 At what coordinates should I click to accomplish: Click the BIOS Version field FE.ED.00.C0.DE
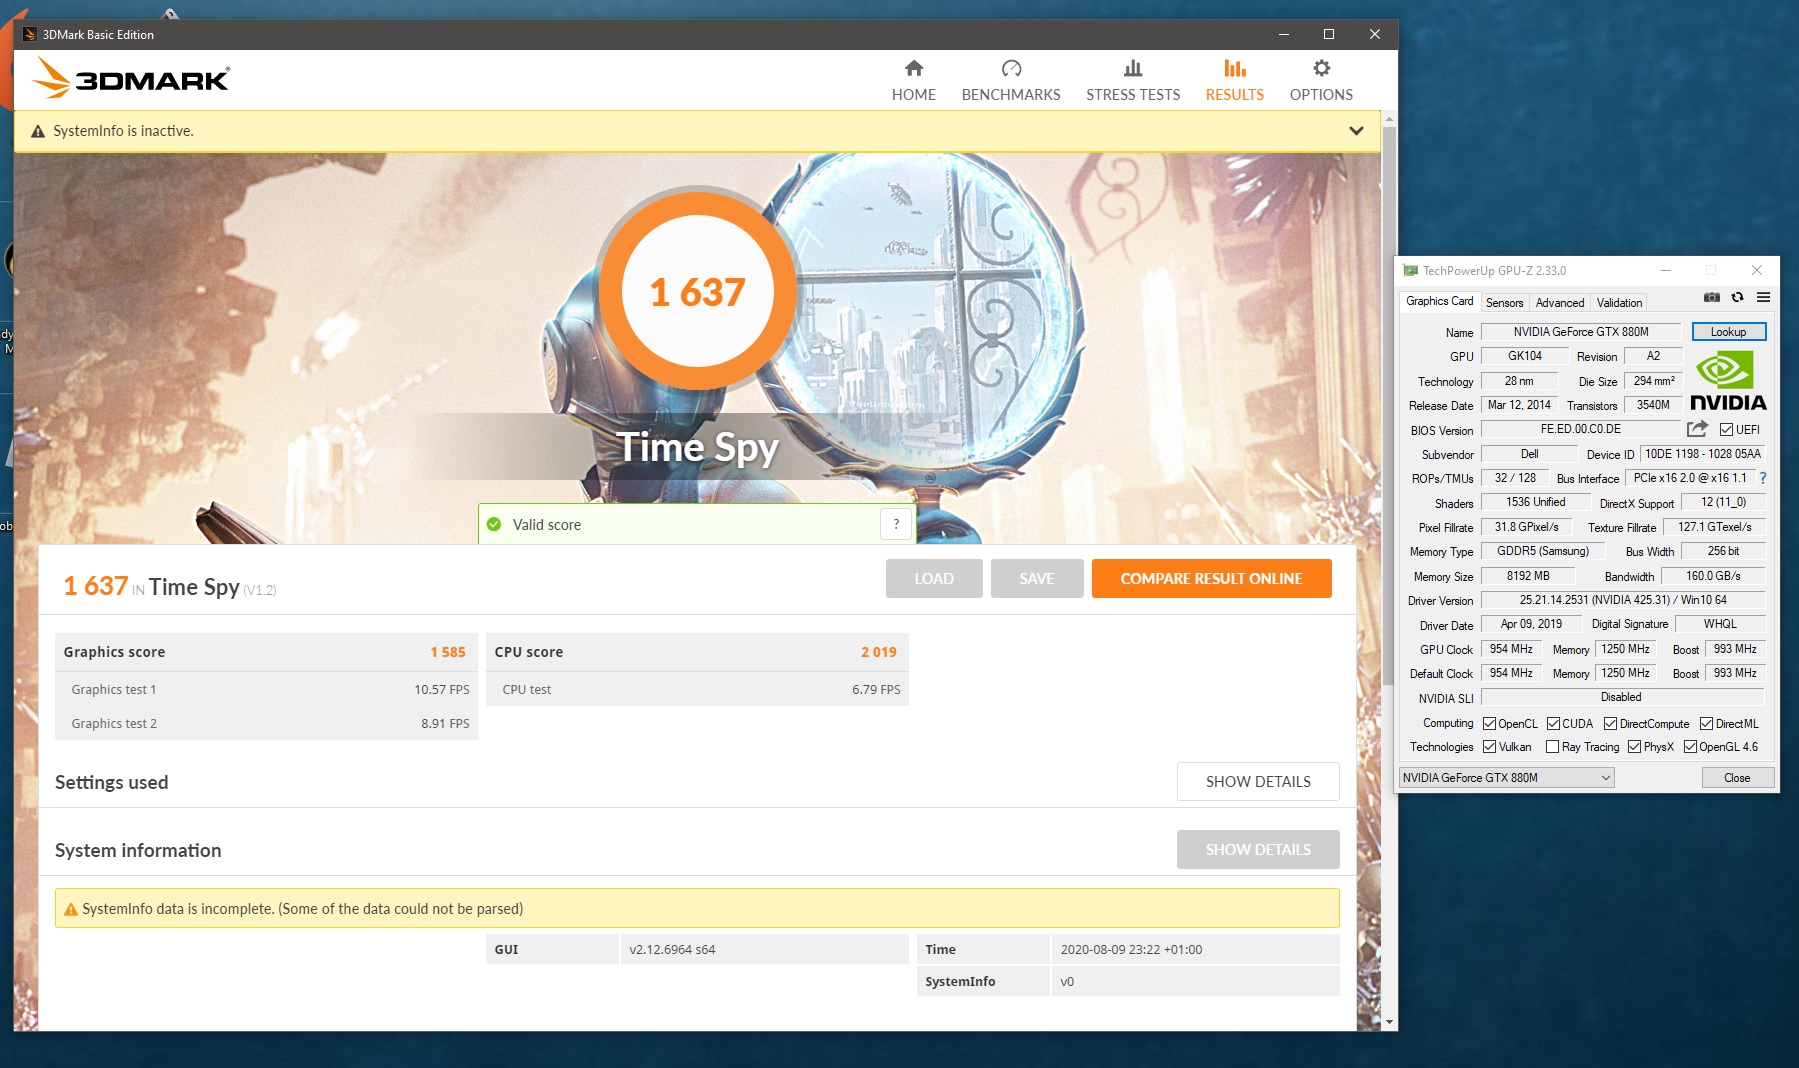[1580, 429]
